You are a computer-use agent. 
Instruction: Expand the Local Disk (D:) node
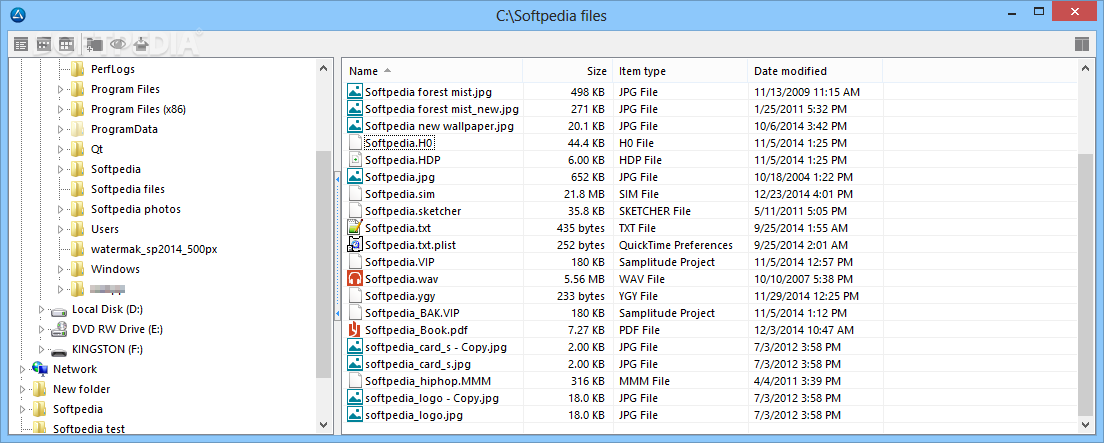41,309
